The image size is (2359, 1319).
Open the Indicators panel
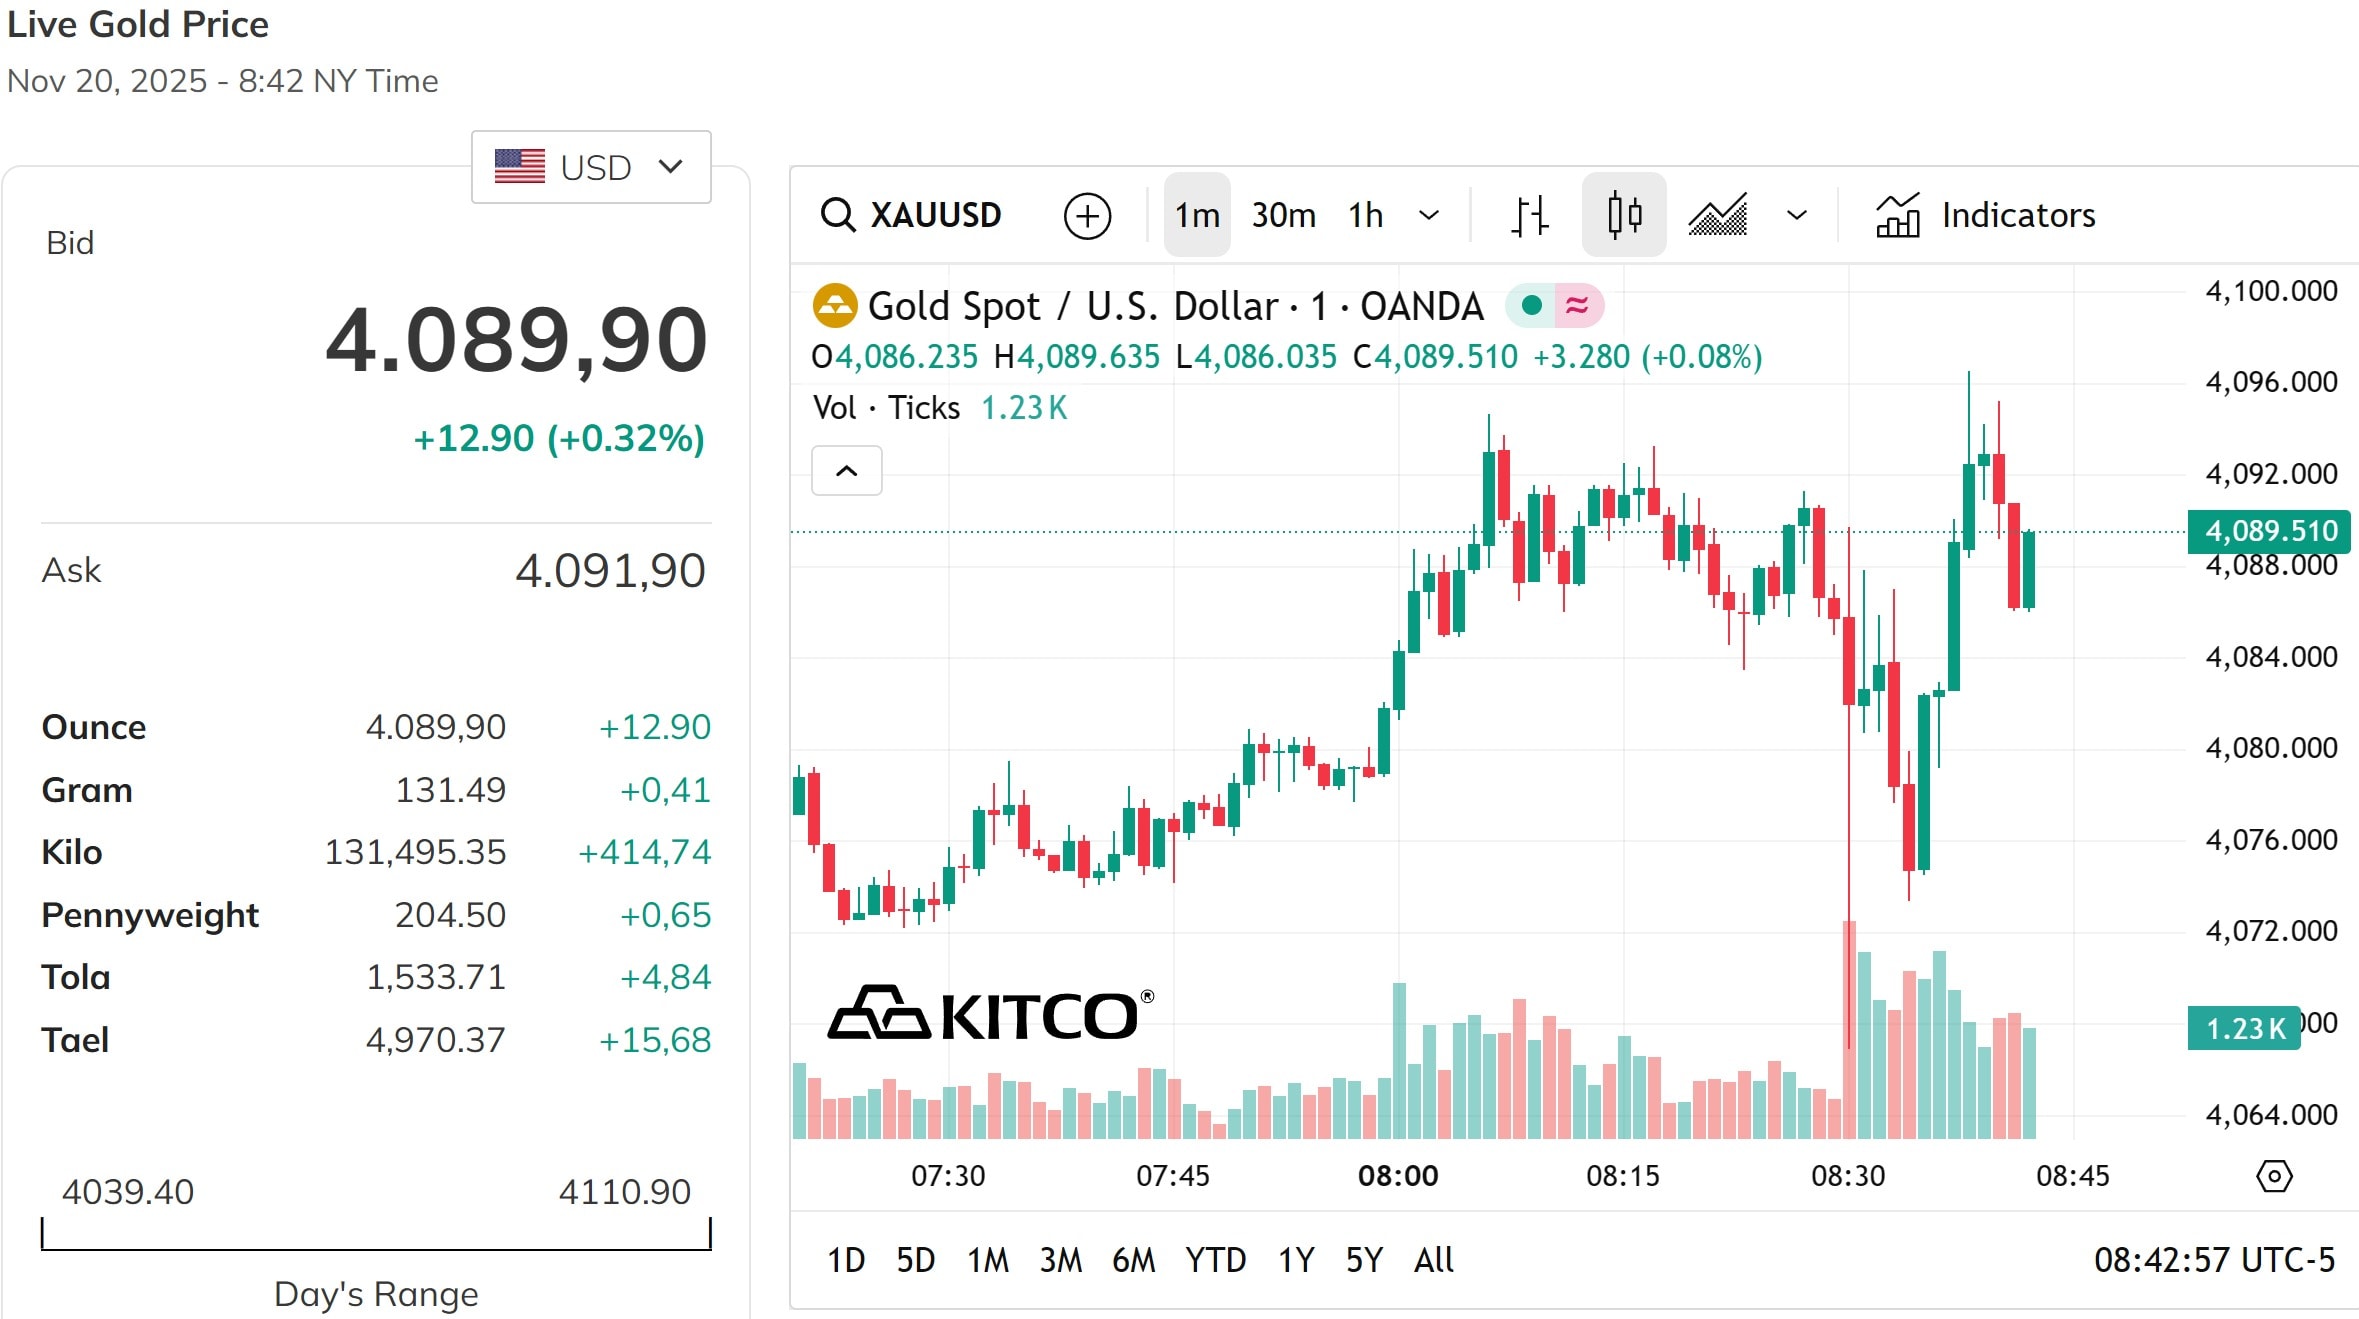[x=2017, y=214]
